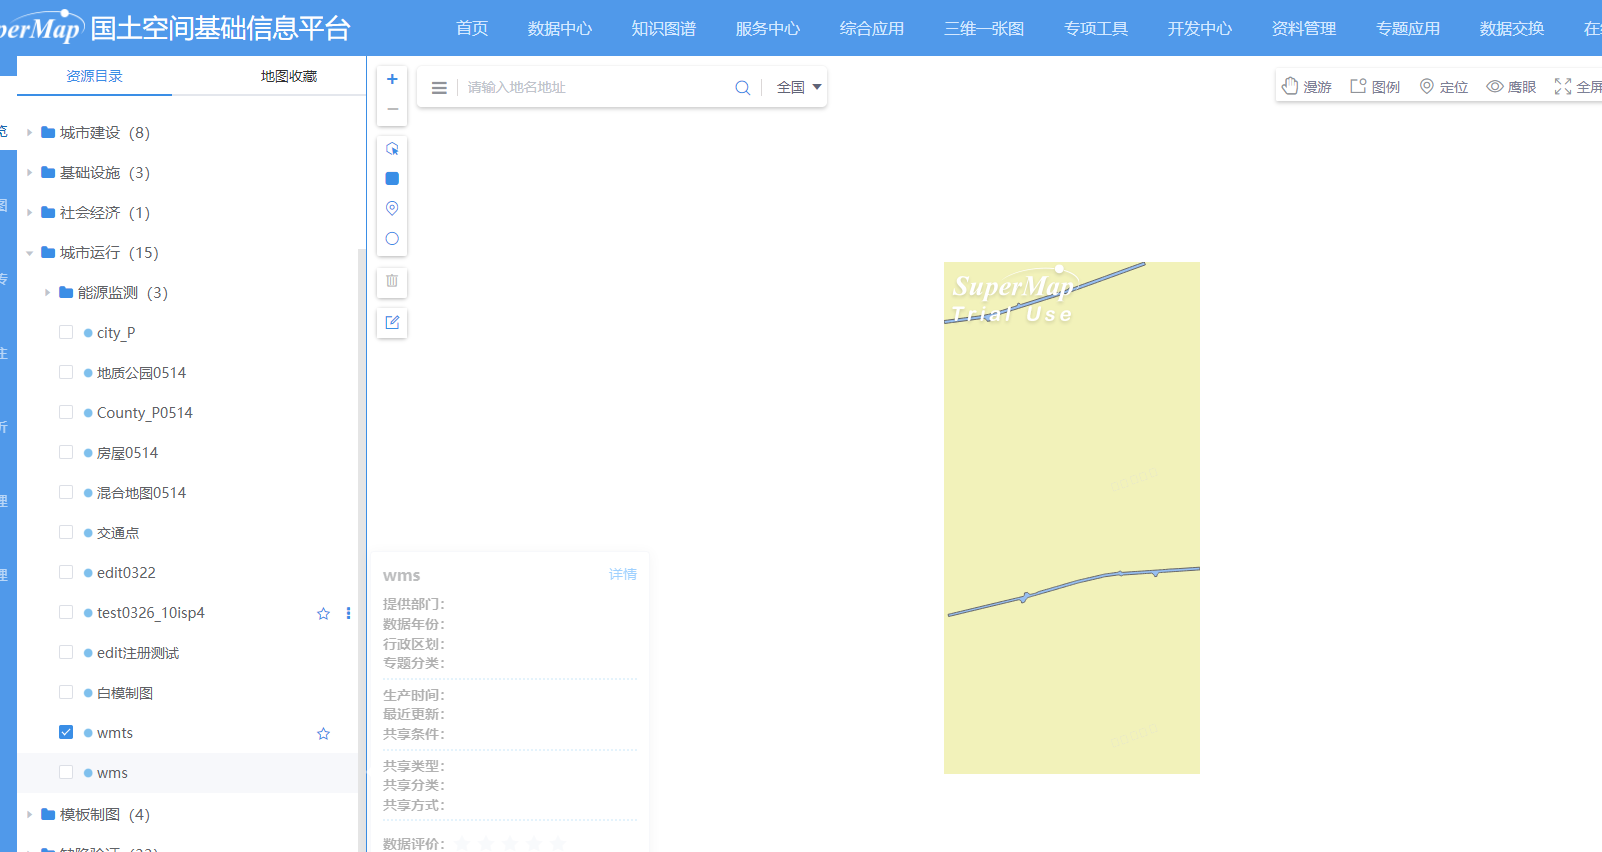Select the 白模制图 layer name
This screenshot has height=852, width=1602.
click(125, 693)
